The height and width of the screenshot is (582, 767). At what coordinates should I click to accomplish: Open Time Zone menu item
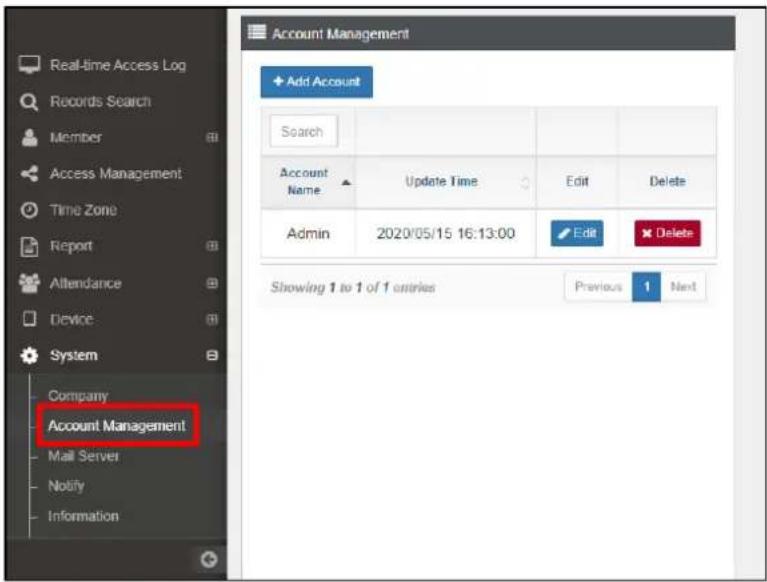83,210
